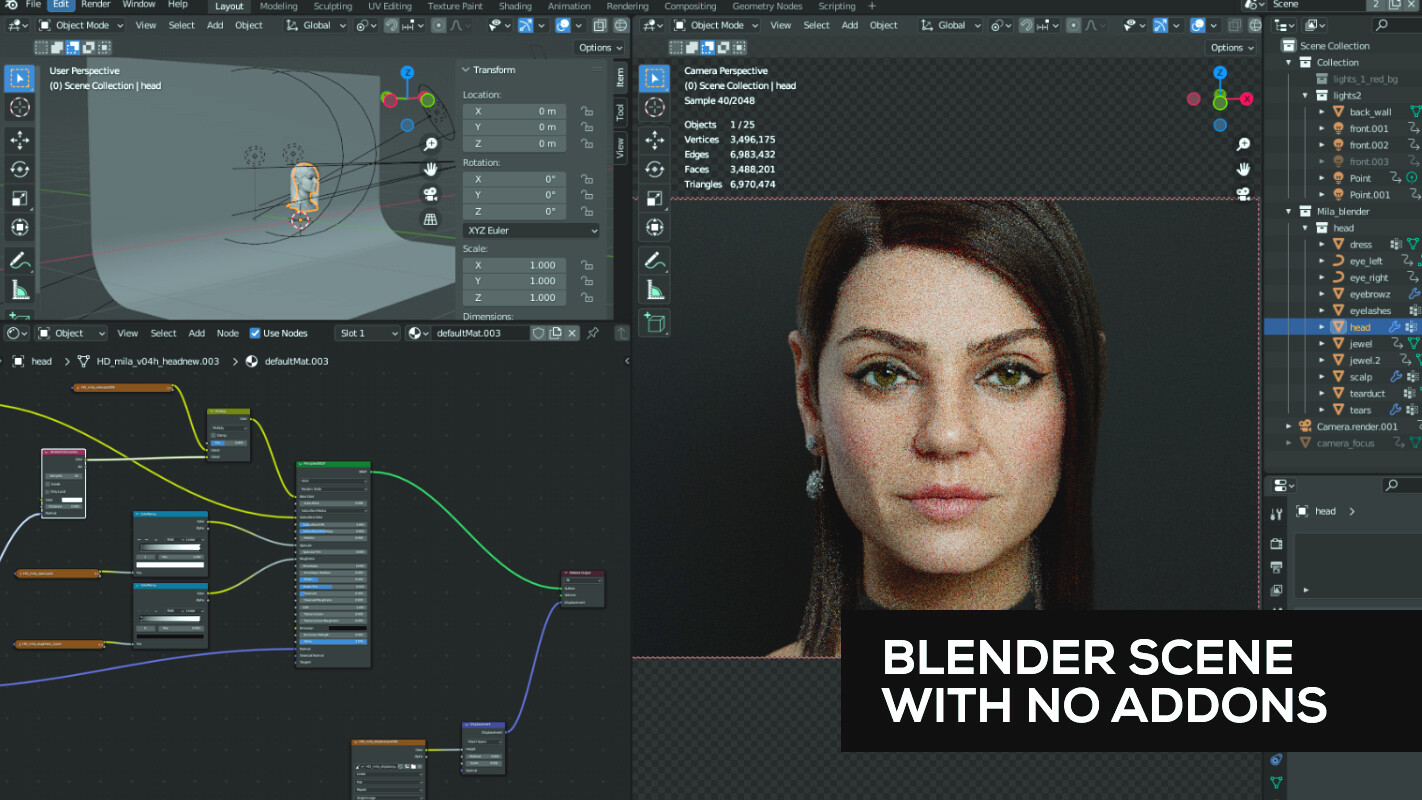
Task: Open the Object Mode dropdown
Action: pyautogui.click(x=81, y=25)
